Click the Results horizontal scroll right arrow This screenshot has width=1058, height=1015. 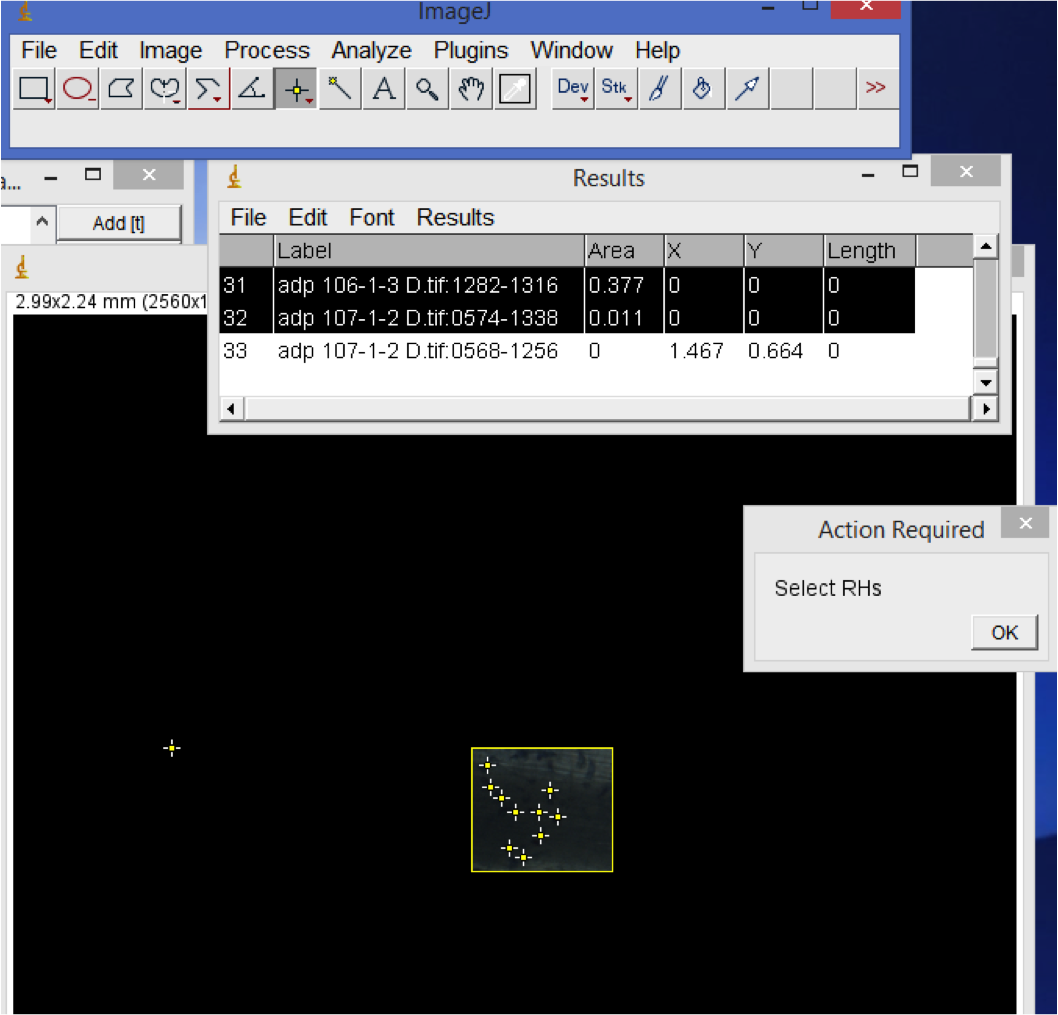coord(986,409)
